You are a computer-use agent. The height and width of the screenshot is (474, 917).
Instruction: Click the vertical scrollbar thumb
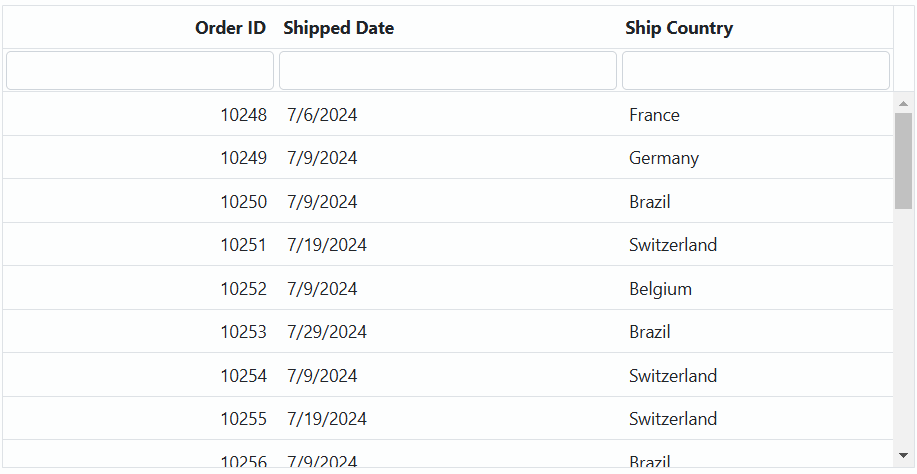[904, 161]
